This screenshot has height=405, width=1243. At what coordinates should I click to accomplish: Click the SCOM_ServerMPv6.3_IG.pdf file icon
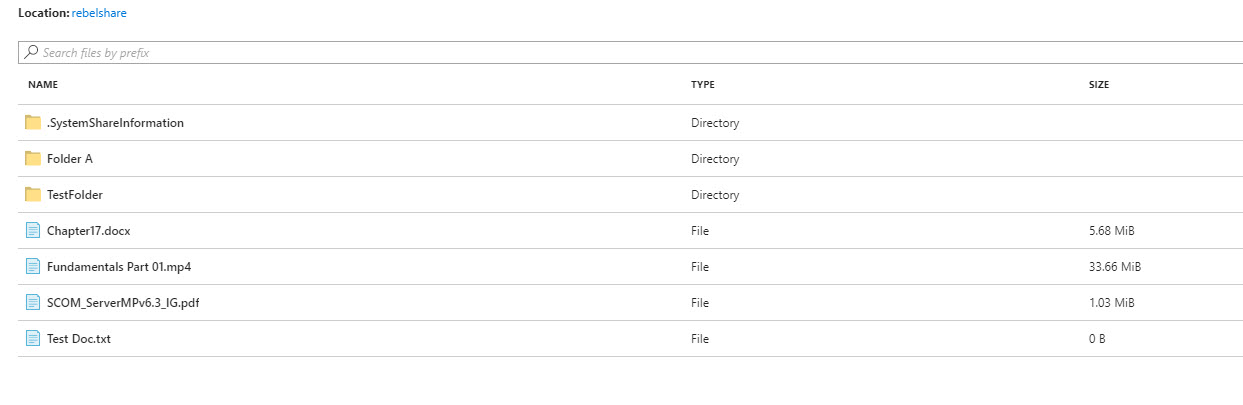33,303
